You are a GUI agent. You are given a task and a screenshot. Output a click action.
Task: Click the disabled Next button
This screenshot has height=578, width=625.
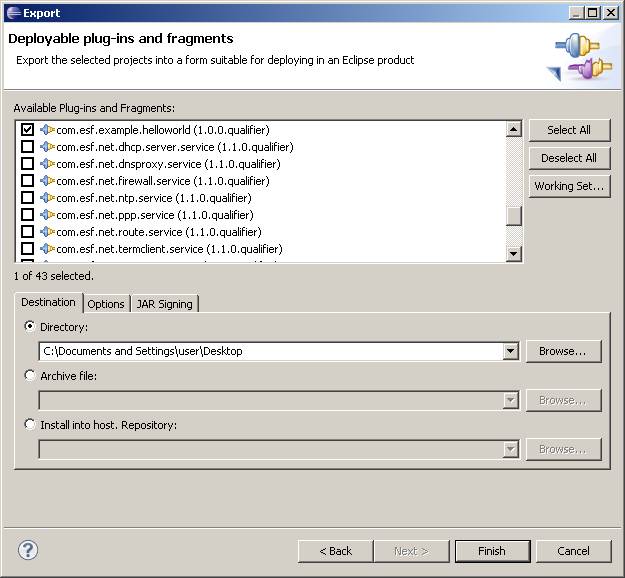[x=411, y=551]
